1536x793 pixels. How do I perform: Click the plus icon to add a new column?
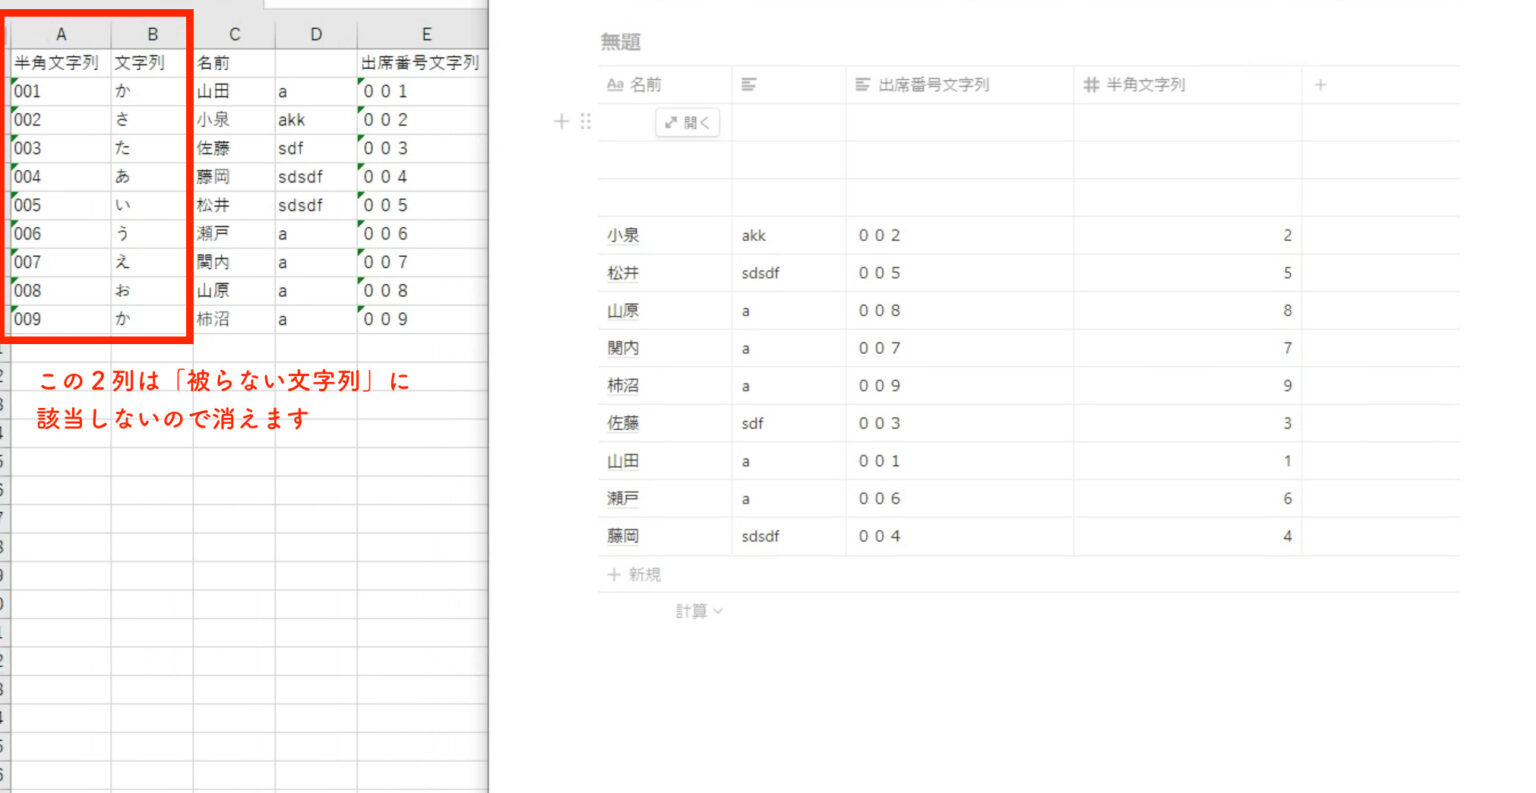(x=1320, y=85)
